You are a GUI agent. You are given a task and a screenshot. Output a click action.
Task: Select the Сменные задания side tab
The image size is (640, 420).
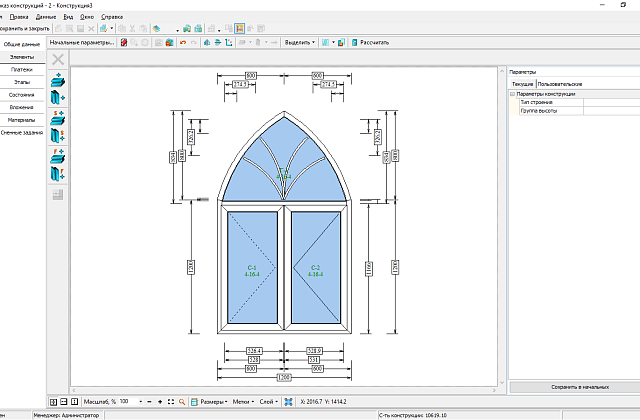pyautogui.click(x=22, y=133)
